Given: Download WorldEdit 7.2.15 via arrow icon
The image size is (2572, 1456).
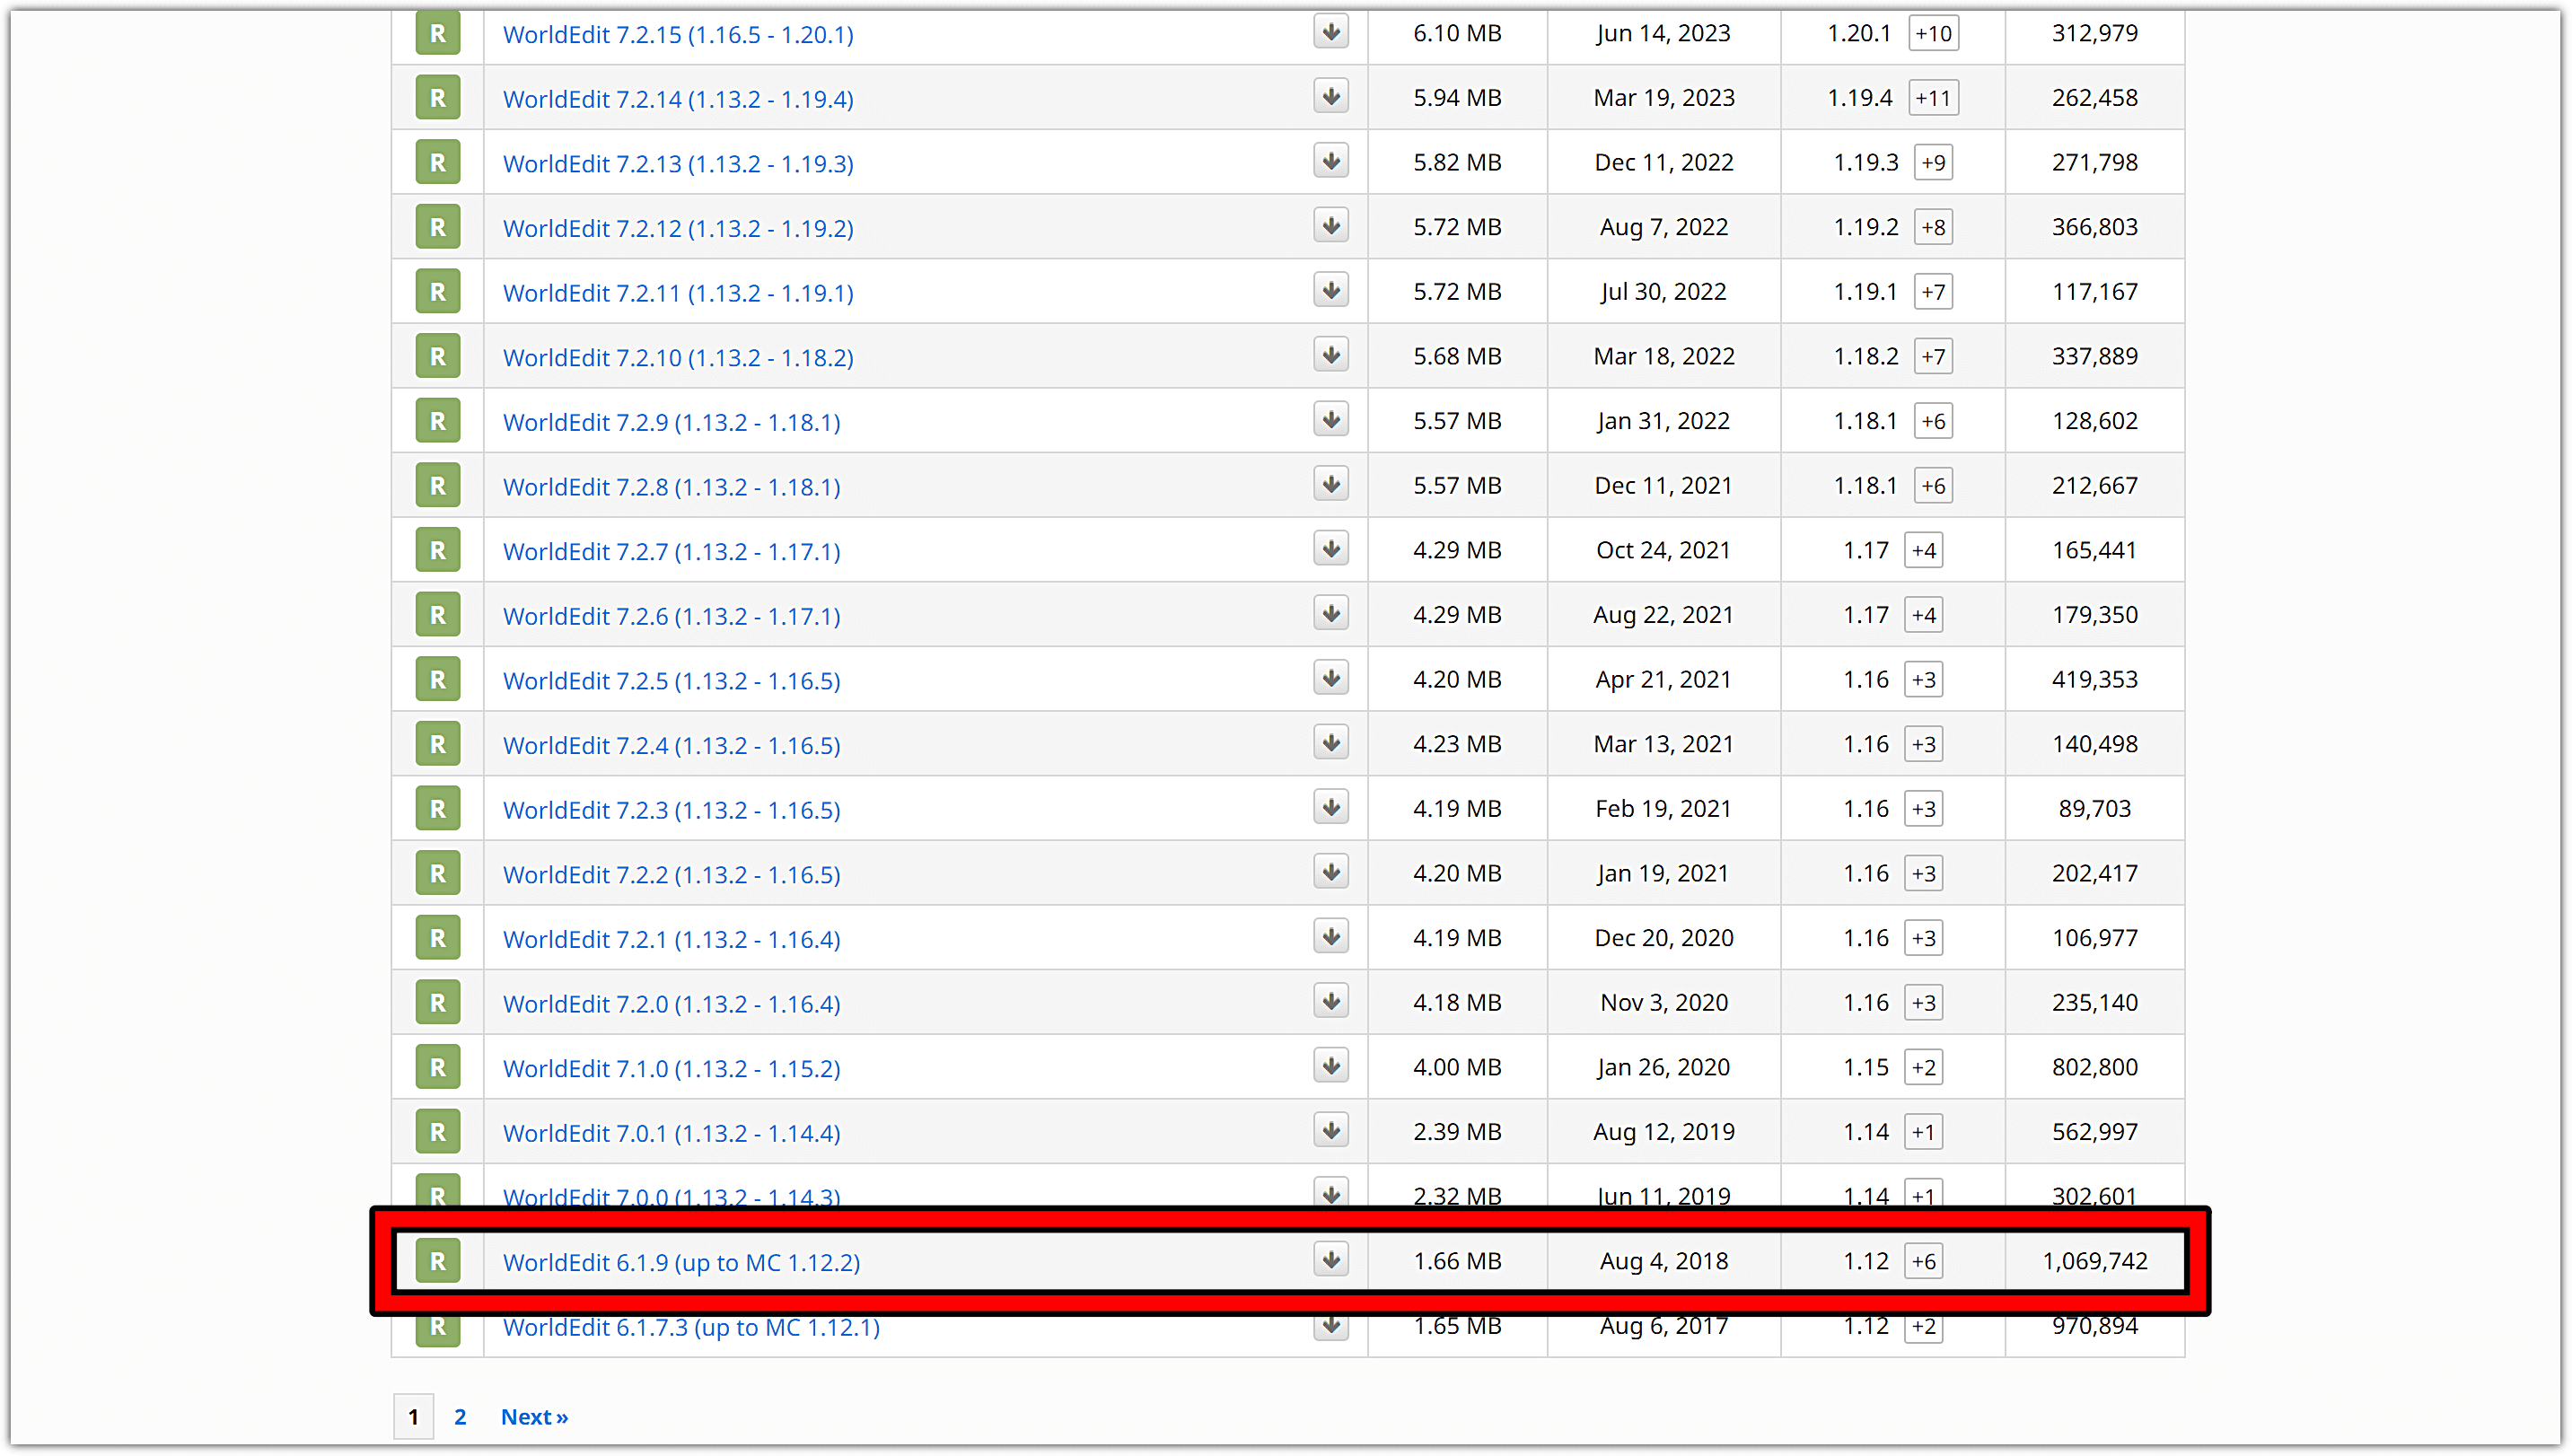Looking at the screenshot, I should [x=1331, y=32].
